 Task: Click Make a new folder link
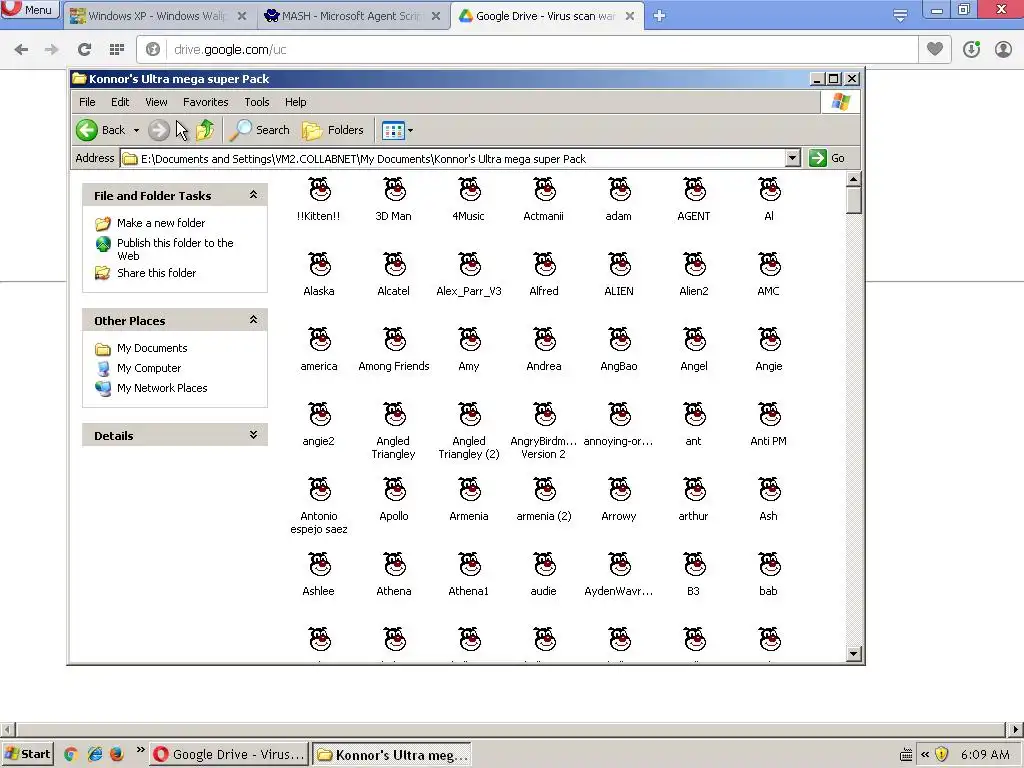coord(161,223)
